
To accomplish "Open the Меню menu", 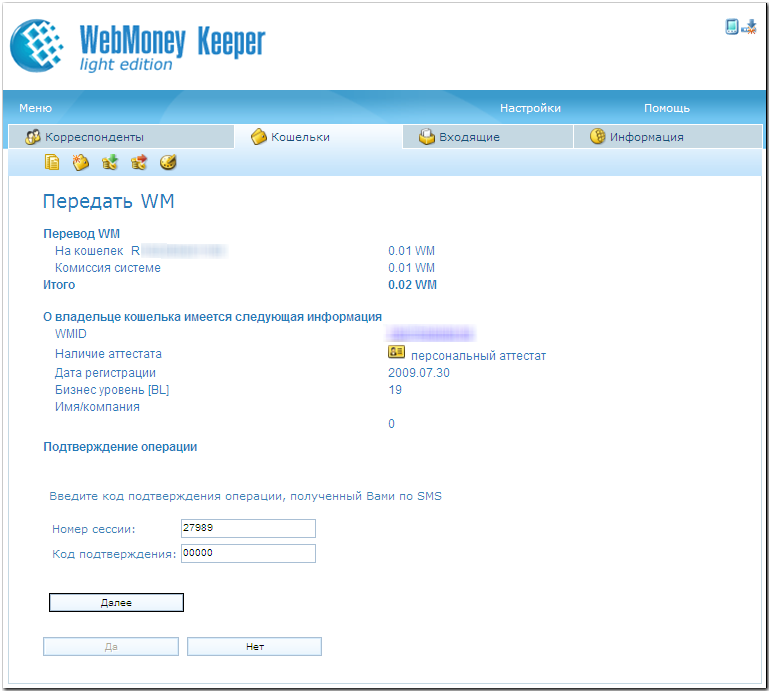I will 35,108.
